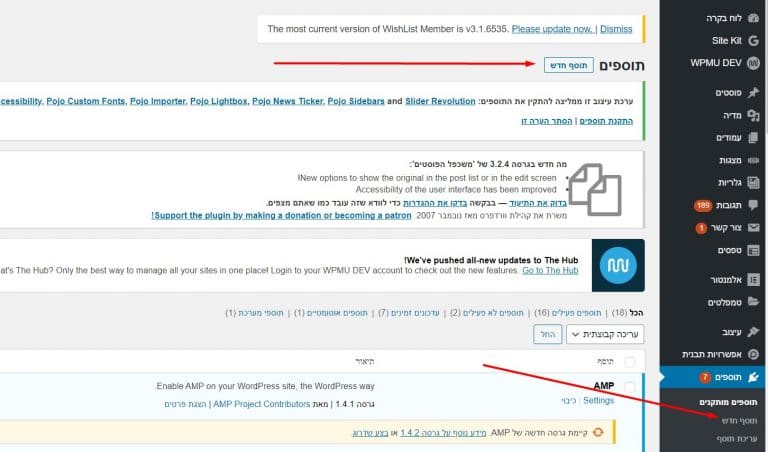
Task: Open the WPMU DEV menu item
Action: pyautogui.click(x=716, y=63)
